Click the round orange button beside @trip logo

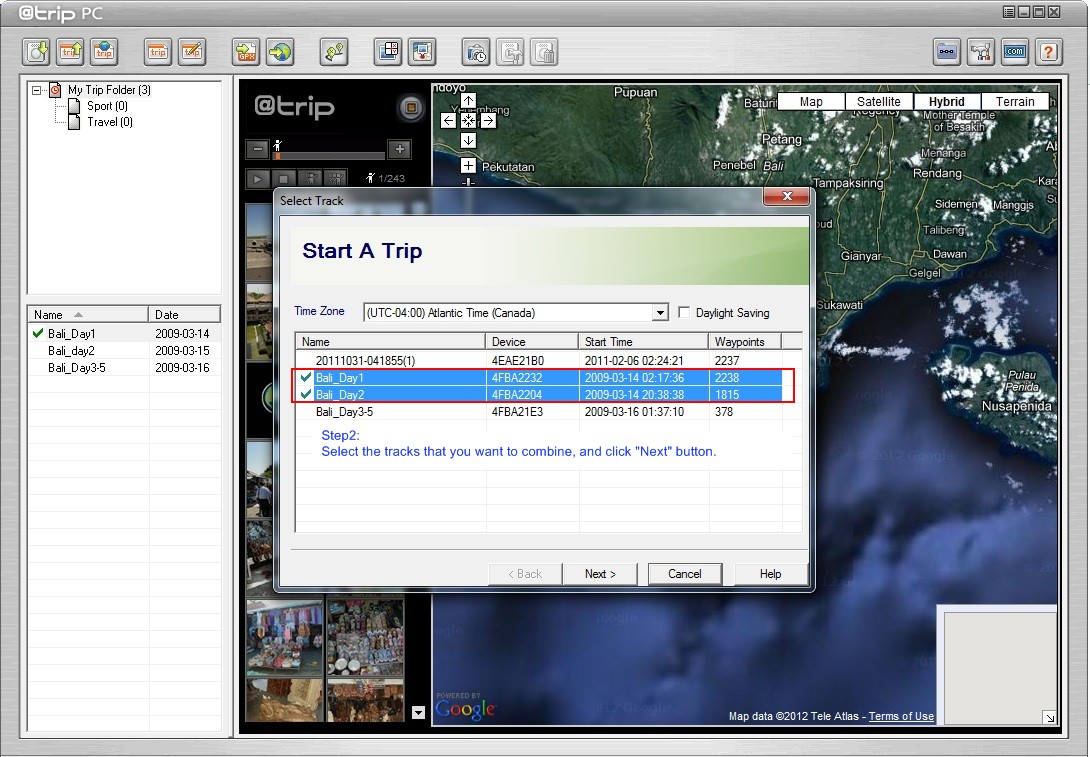pos(411,108)
